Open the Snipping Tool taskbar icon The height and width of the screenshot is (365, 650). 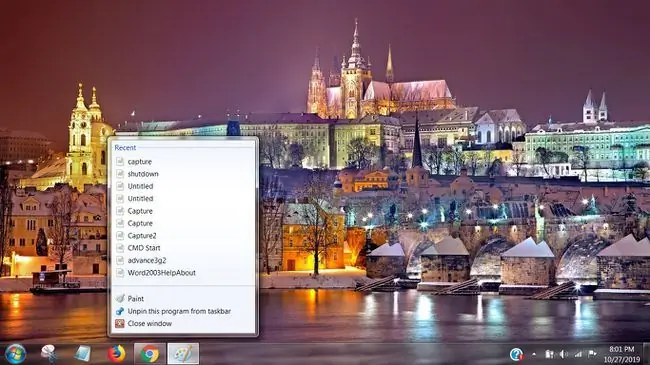click(49, 354)
